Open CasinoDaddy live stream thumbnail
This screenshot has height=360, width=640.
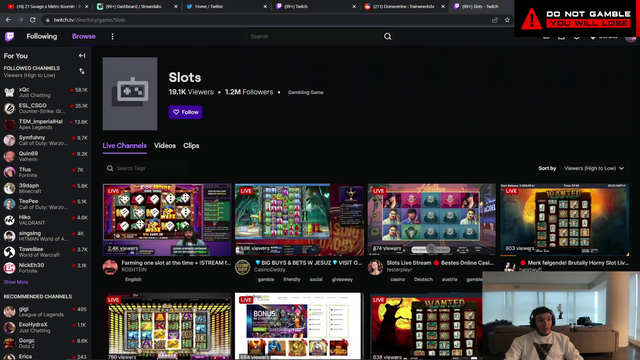point(299,220)
